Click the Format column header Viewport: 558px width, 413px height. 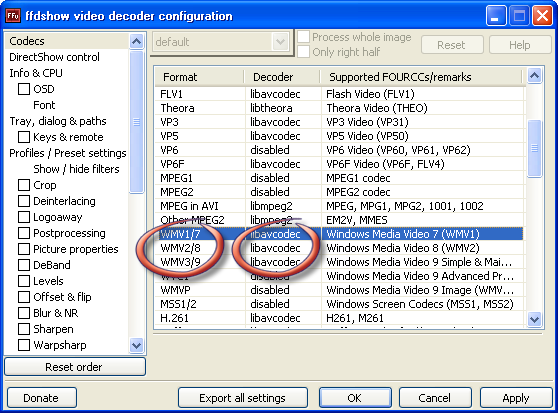pyautogui.click(x=200, y=77)
